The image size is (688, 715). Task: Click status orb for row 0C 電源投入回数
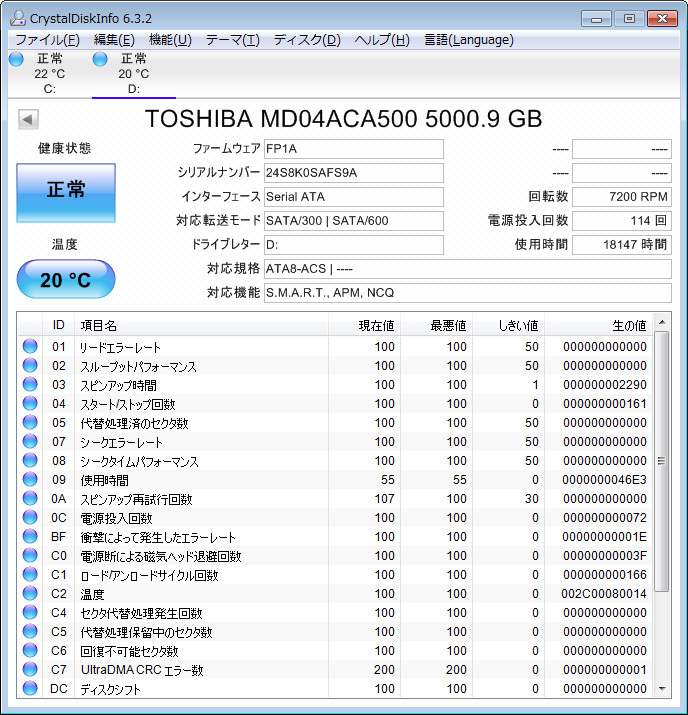point(30,517)
